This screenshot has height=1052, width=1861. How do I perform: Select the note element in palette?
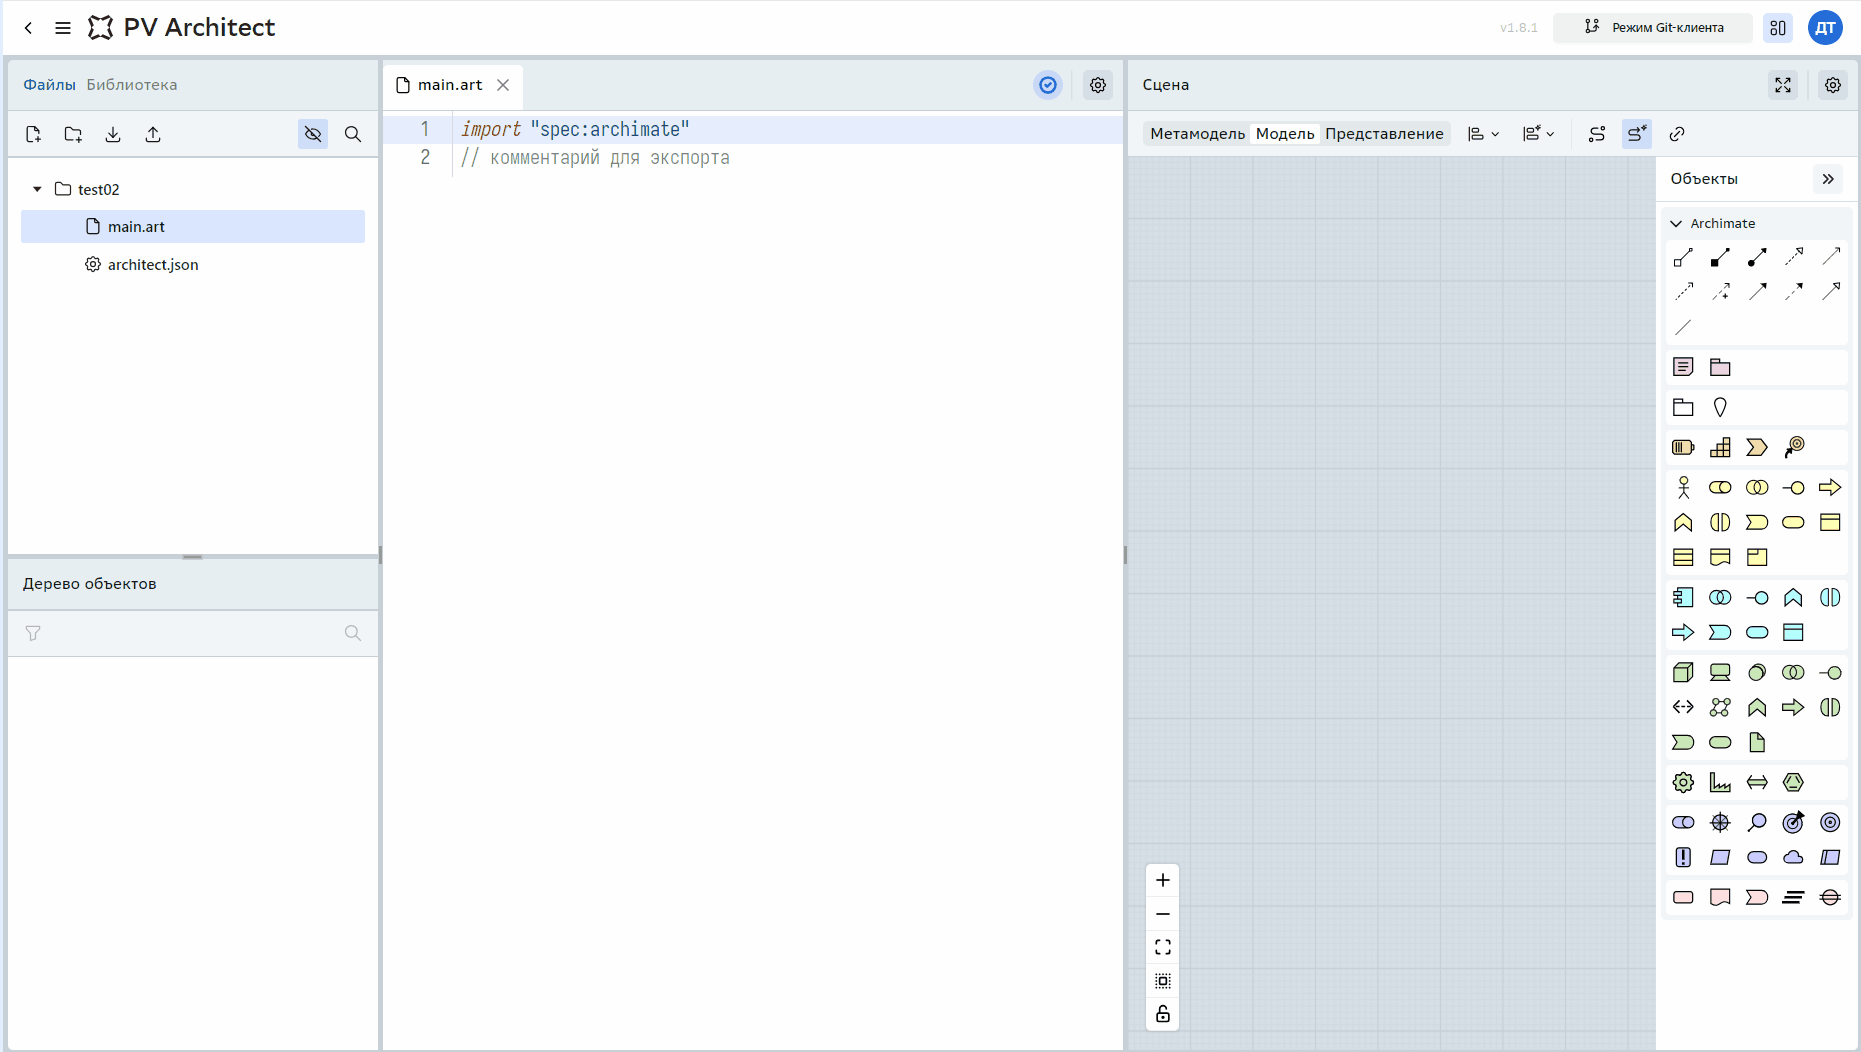[x=1684, y=367]
